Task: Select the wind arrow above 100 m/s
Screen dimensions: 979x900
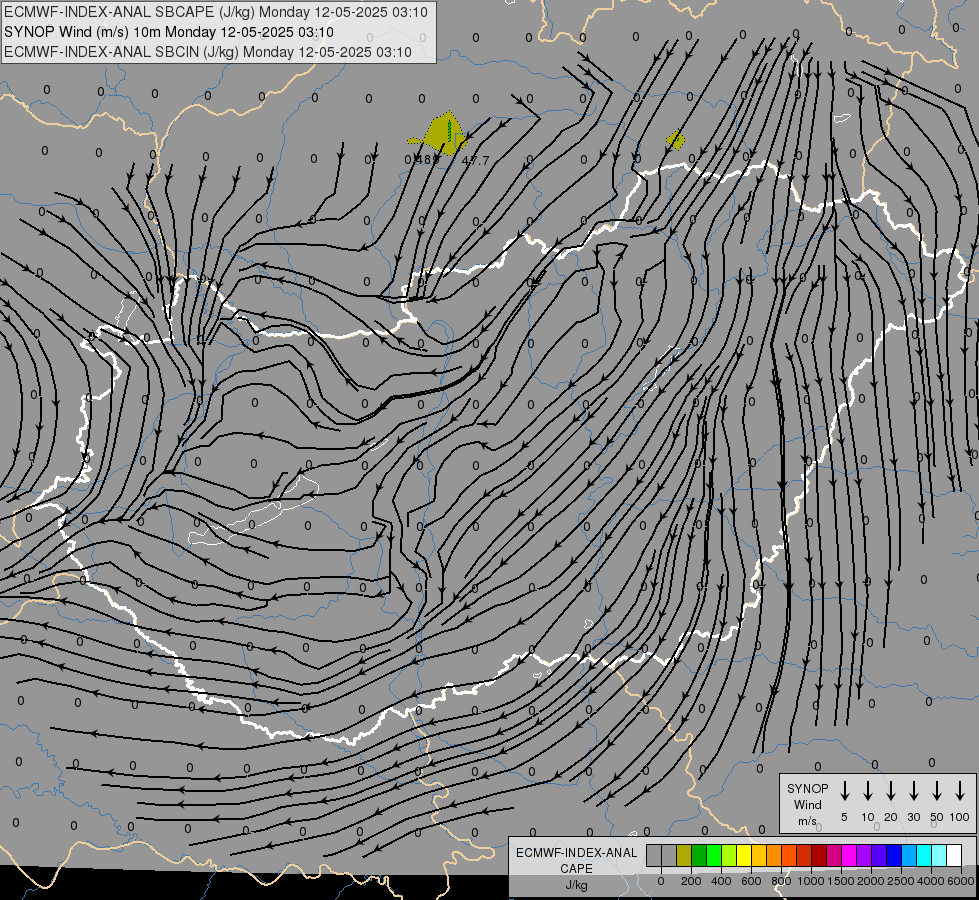Action: point(960,791)
